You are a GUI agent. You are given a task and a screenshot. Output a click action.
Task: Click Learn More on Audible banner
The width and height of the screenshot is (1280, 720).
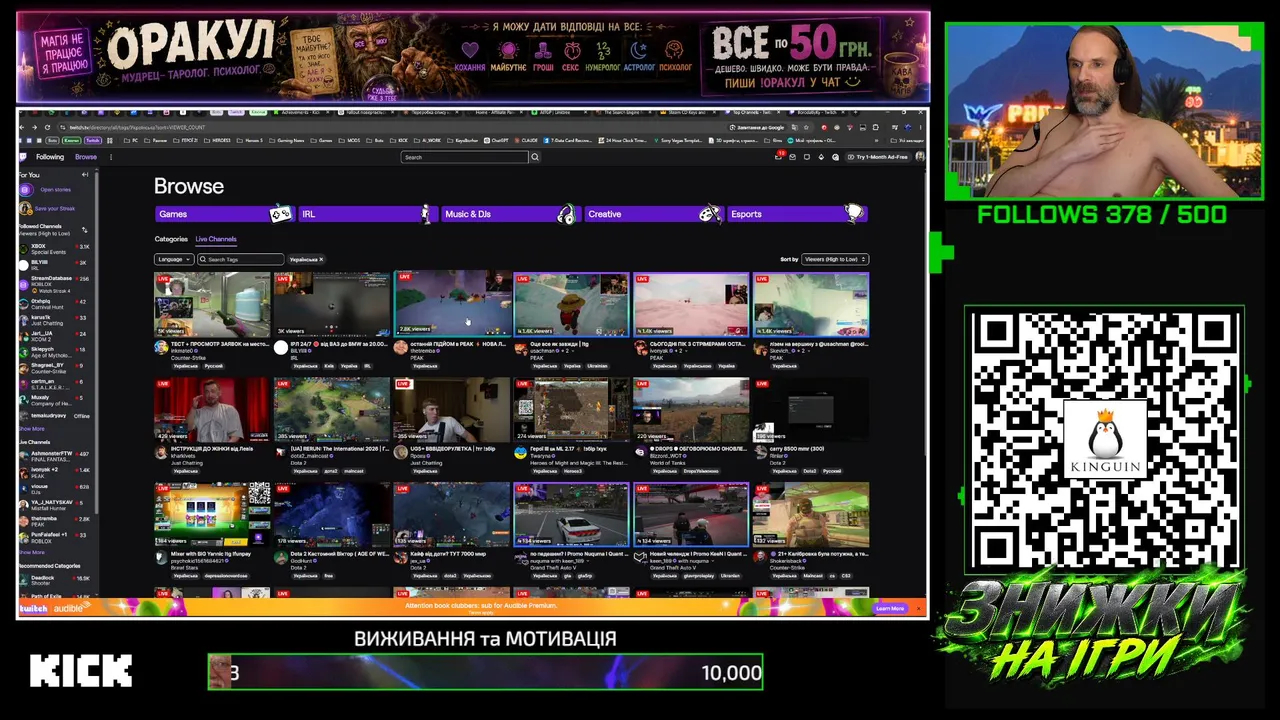890,608
